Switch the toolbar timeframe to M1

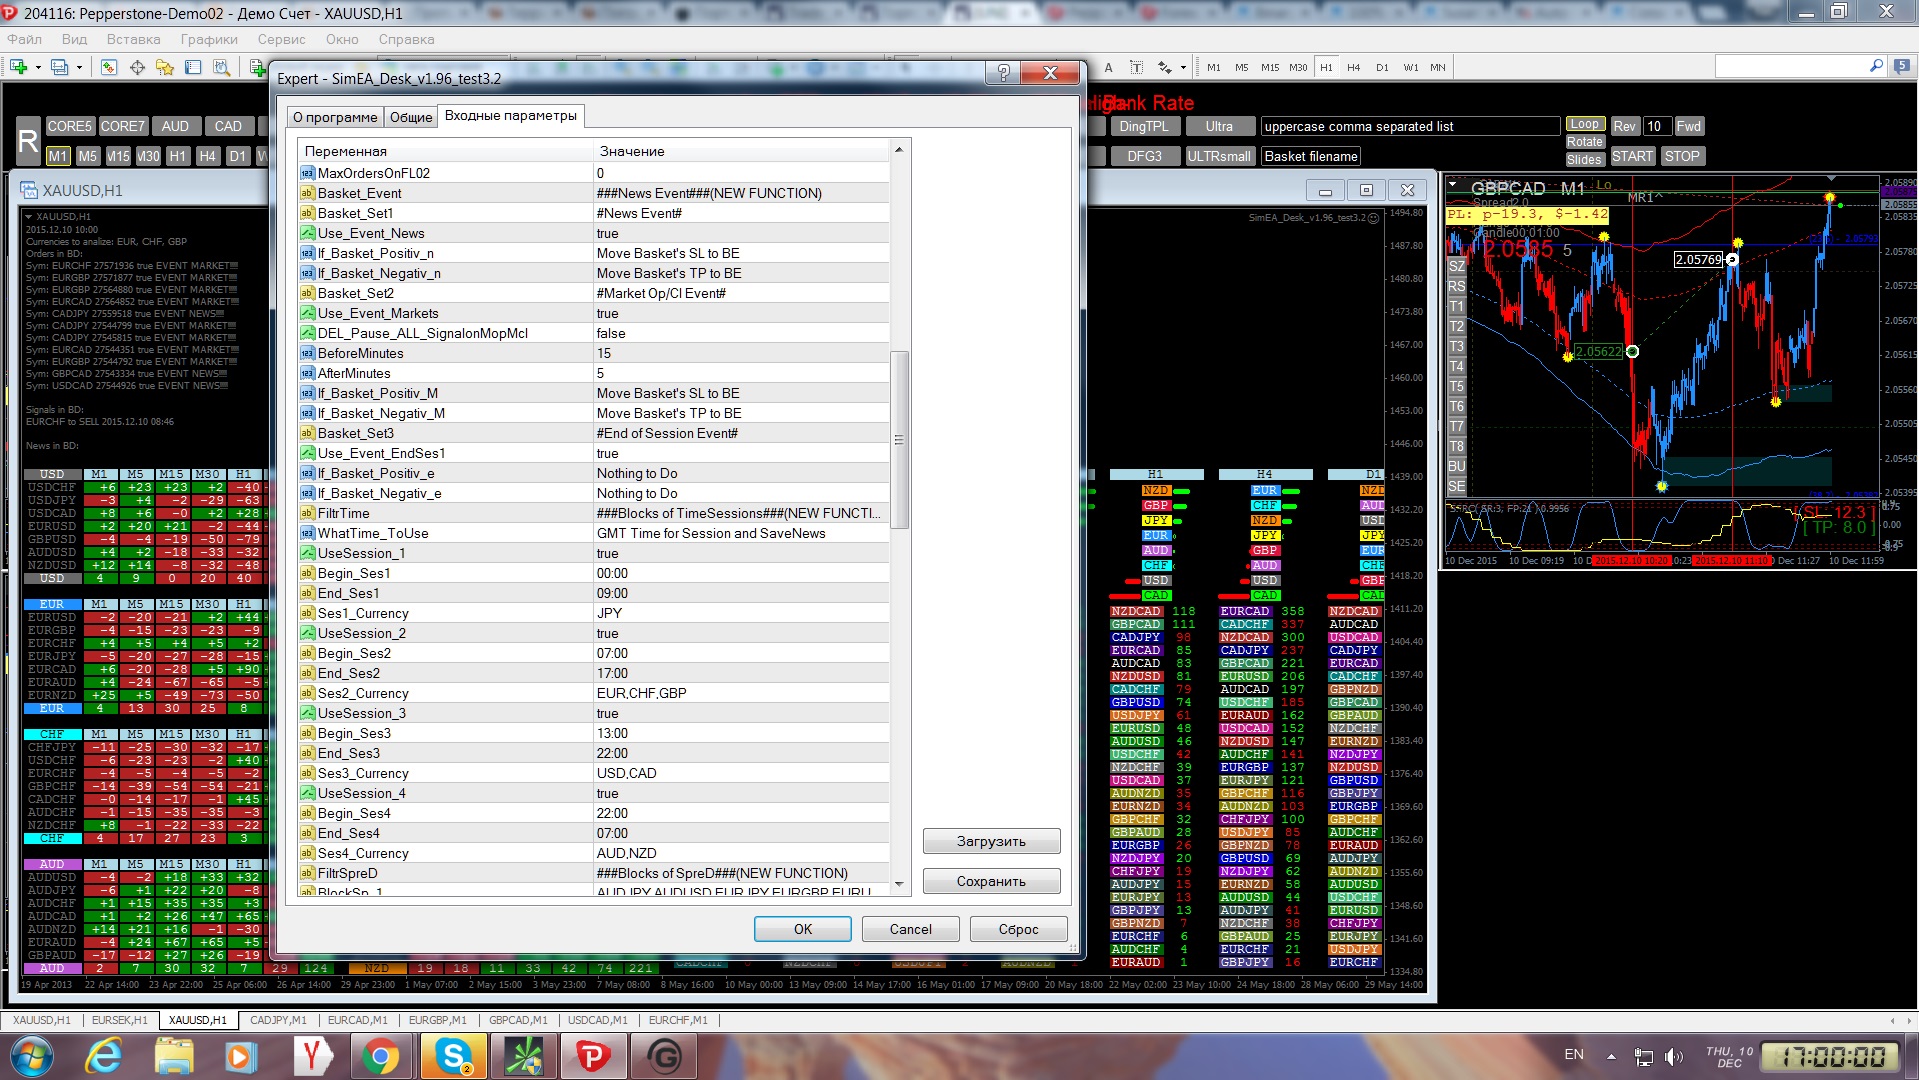tap(1214, 67)
